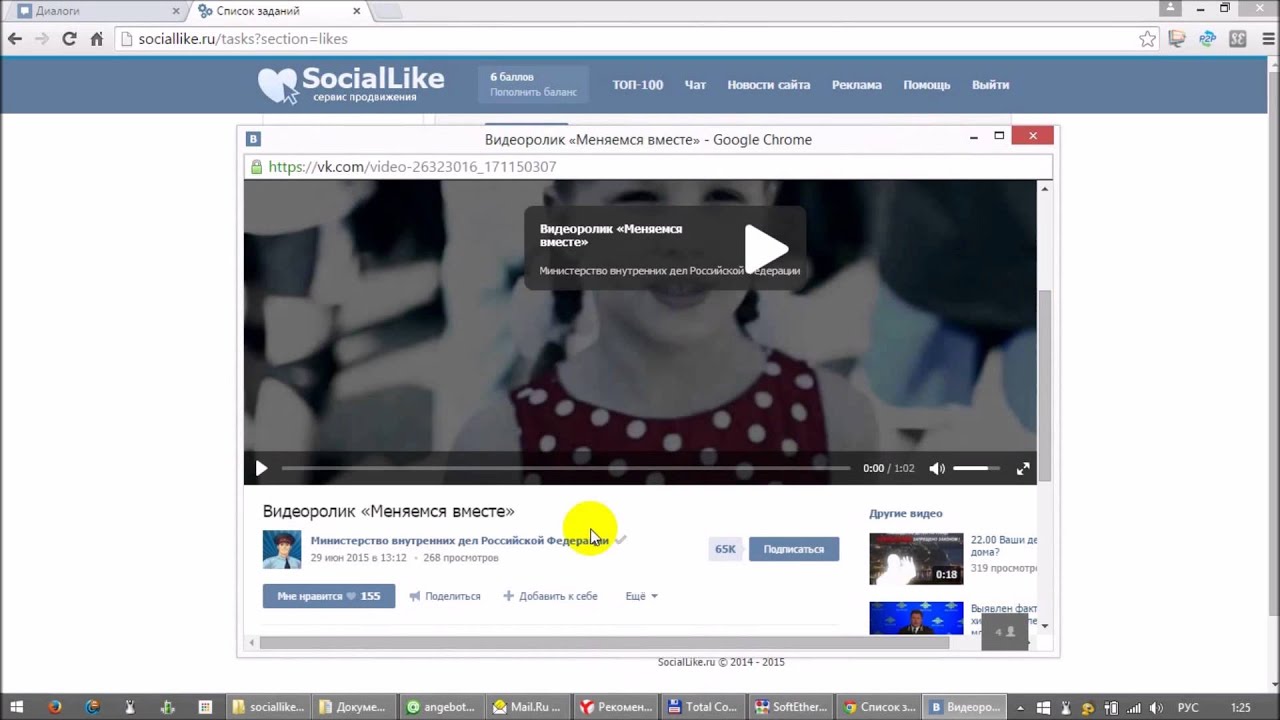This screenshot has height=720, width=1280.
Task: Open the first socialike taskbar item
Action: [268, 707]
